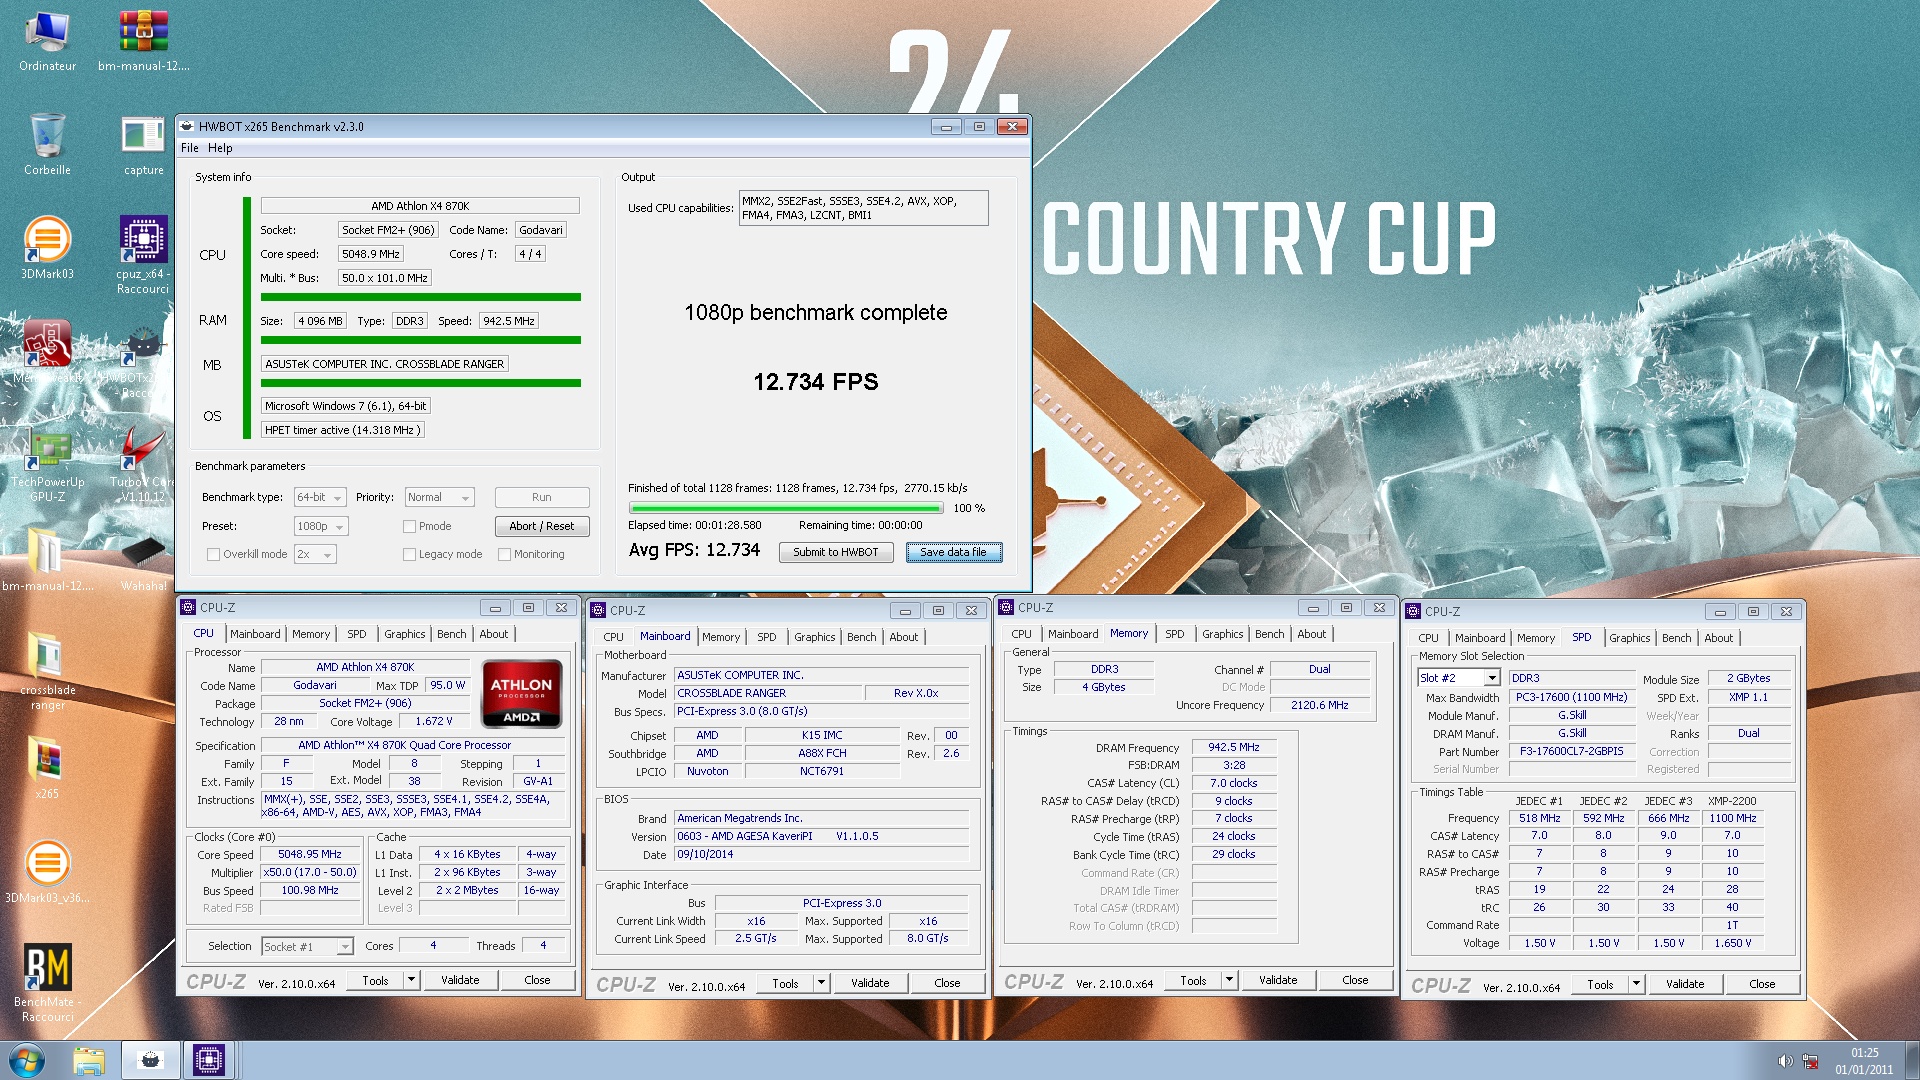
Task: Click Save data file button
Action: pyautogui.click(x=953, y=552)
